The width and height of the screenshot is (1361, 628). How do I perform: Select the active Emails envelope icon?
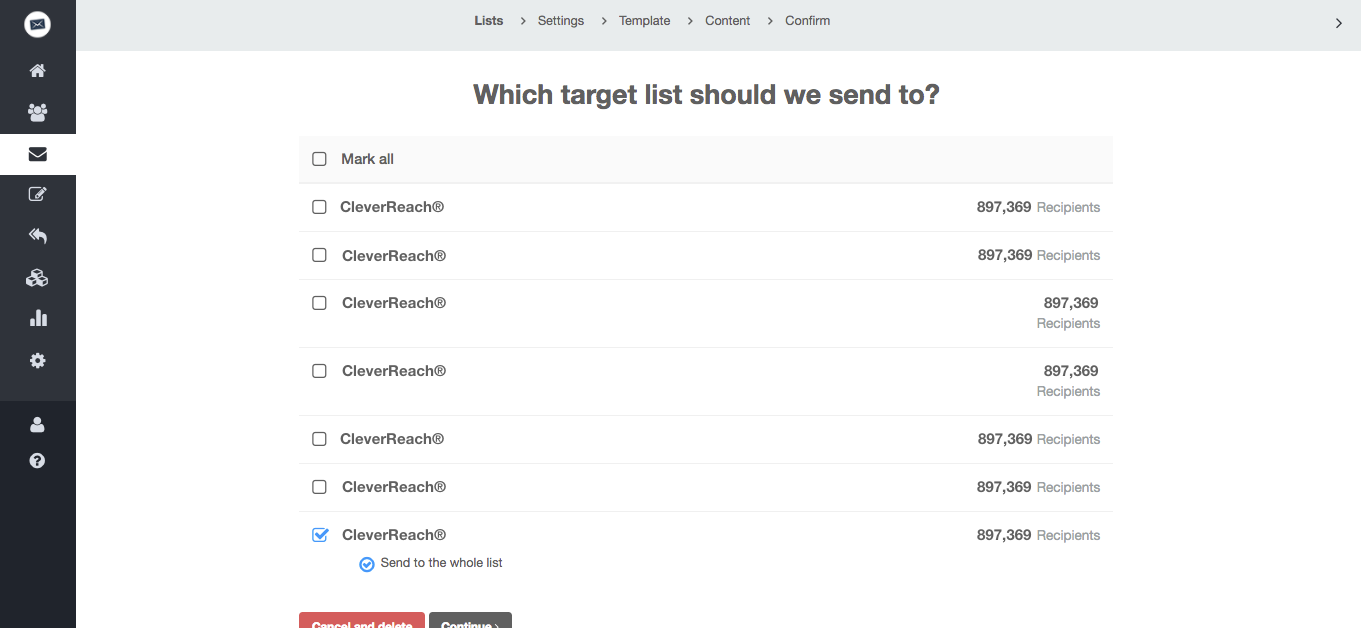click(x=37, y=154)
